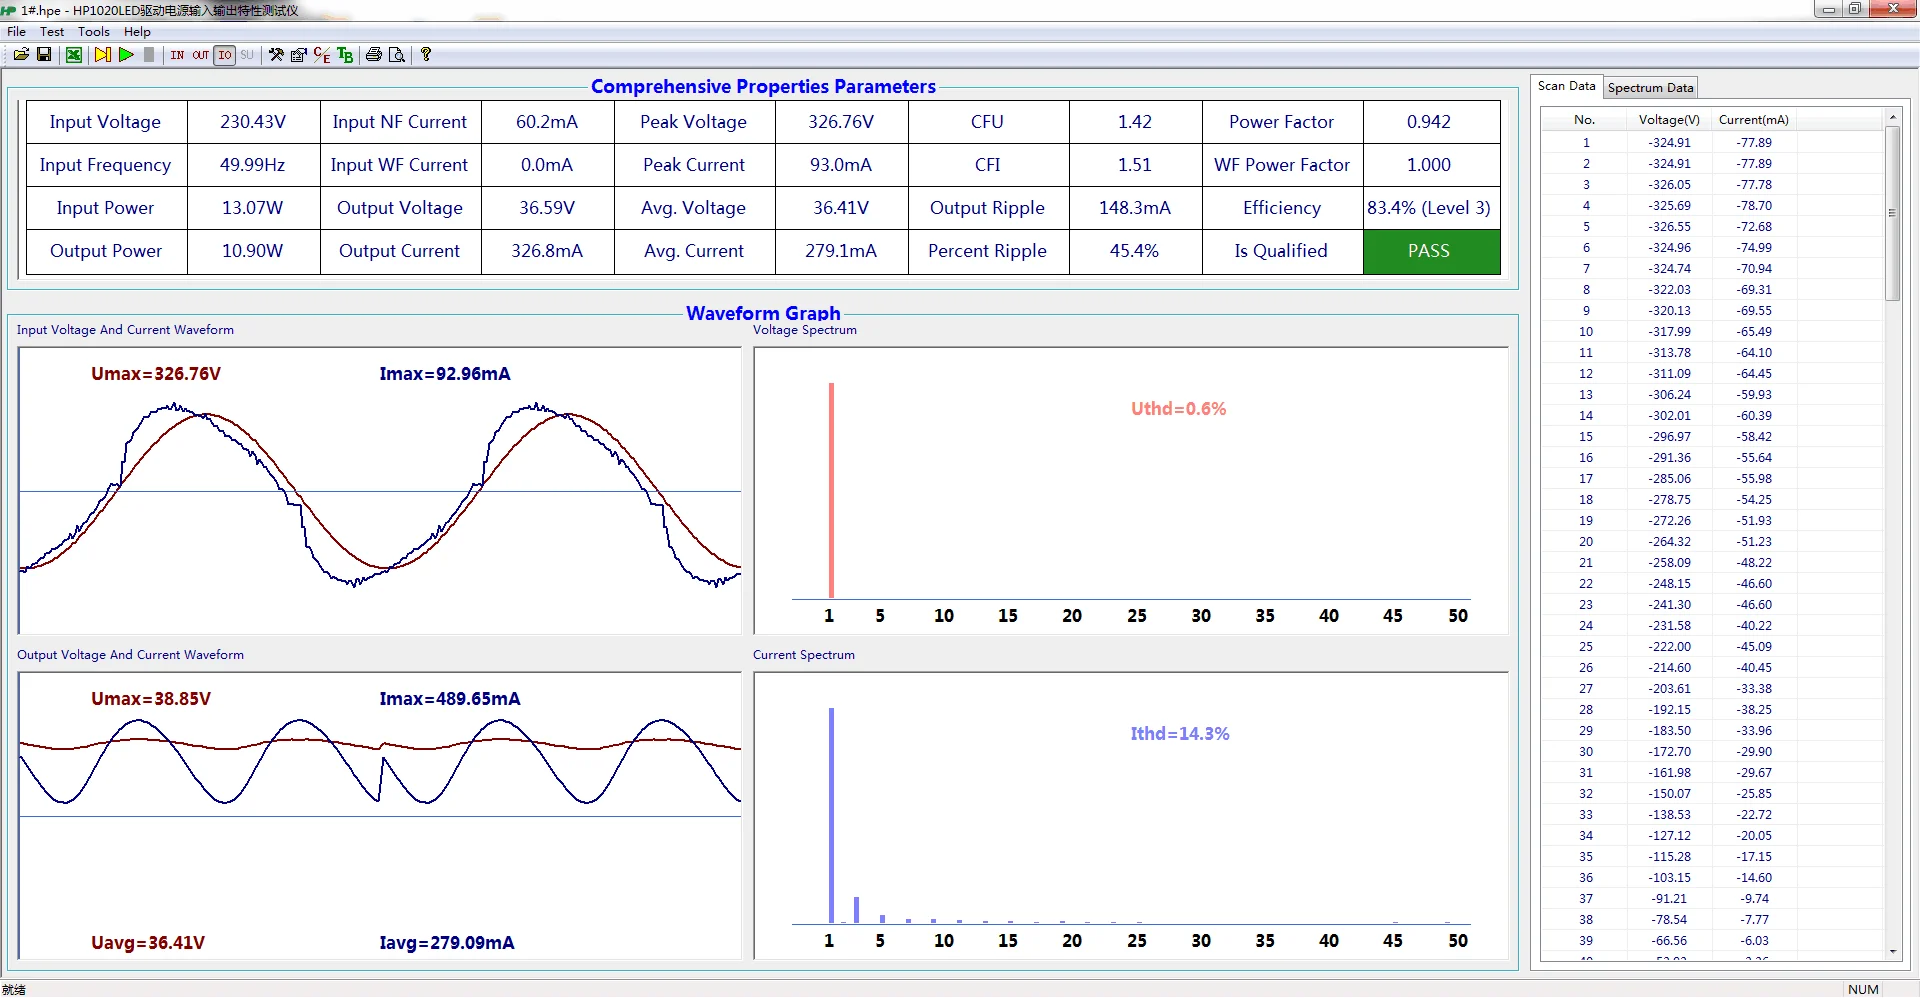Toggle the IO mode toolbar button
The width and height of the screenshot is (1920, 998).
click(x=225, y=55)
